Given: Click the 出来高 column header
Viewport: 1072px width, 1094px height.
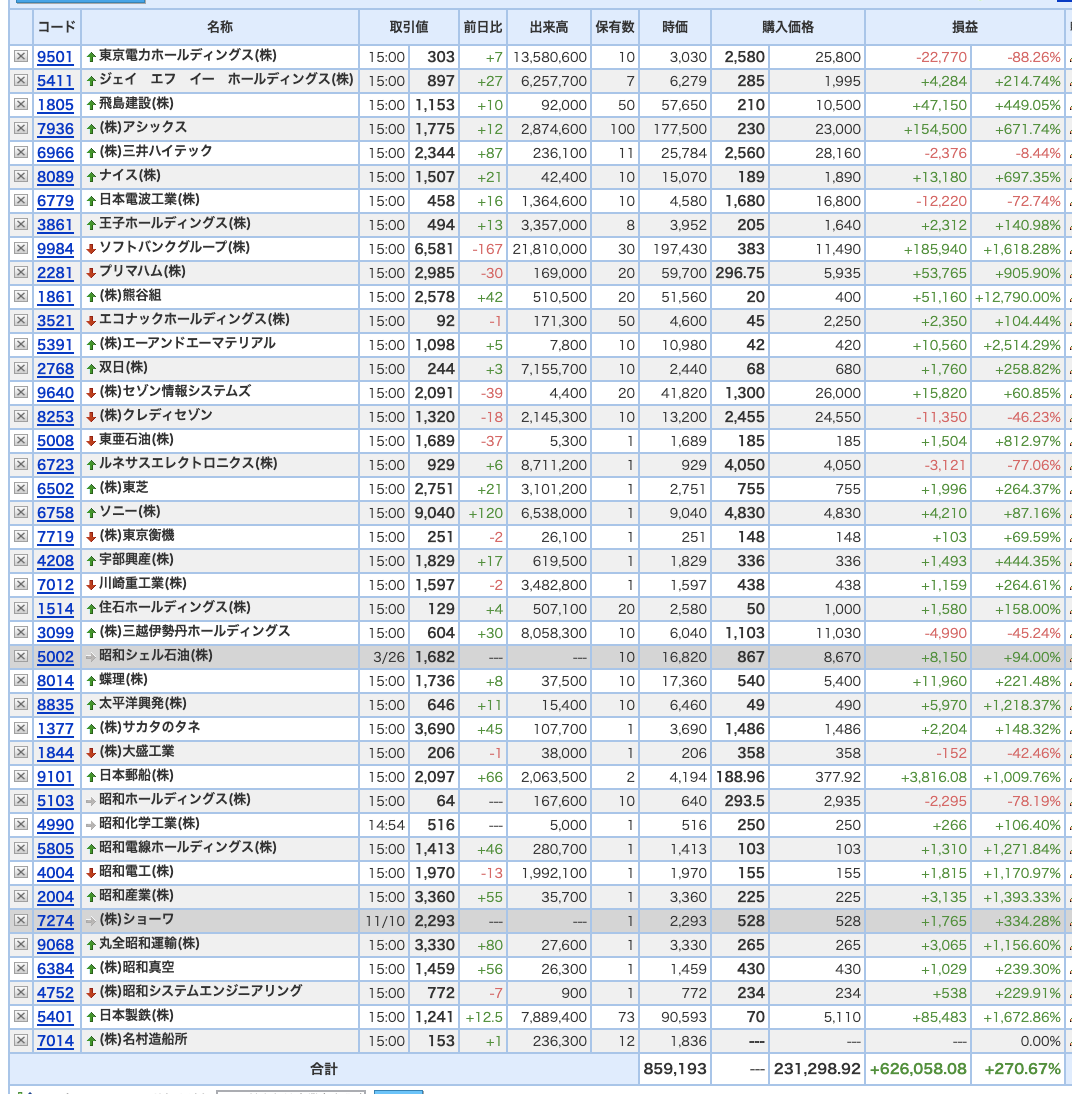Looking at the screenshot, I should (x=549, y=27).
